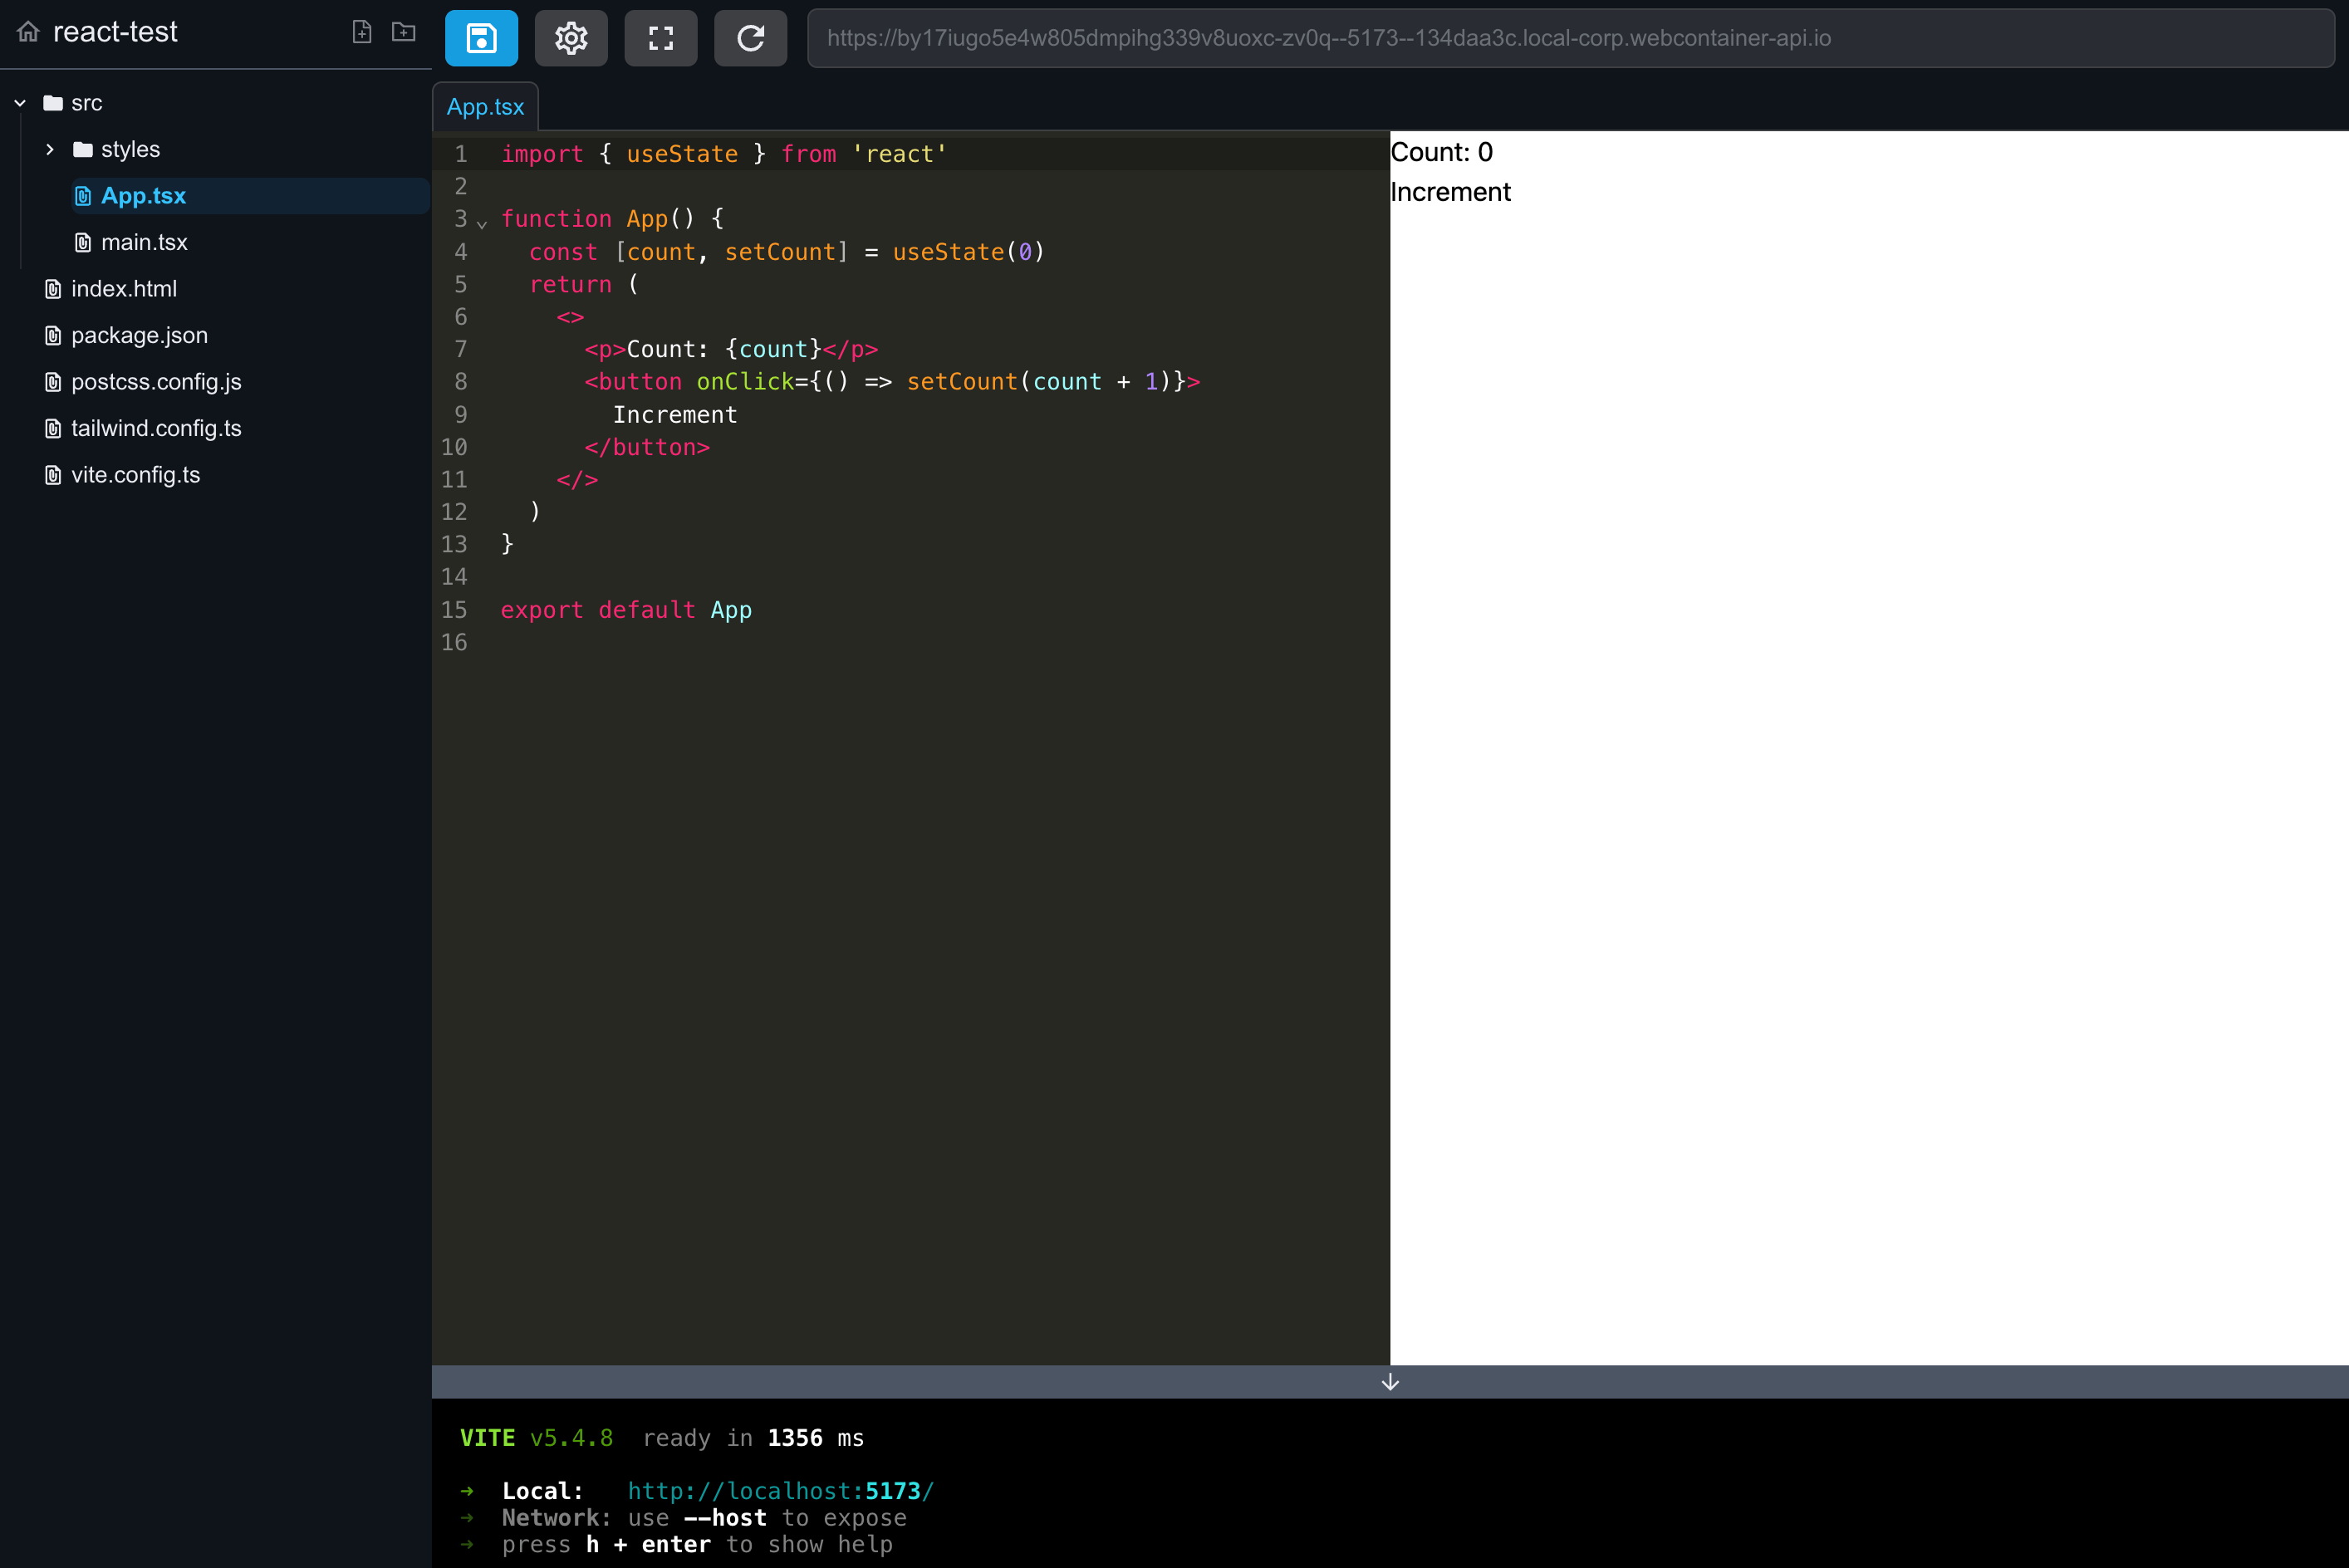Switch to the App.tsx editor tab

(x=485, y=107)
